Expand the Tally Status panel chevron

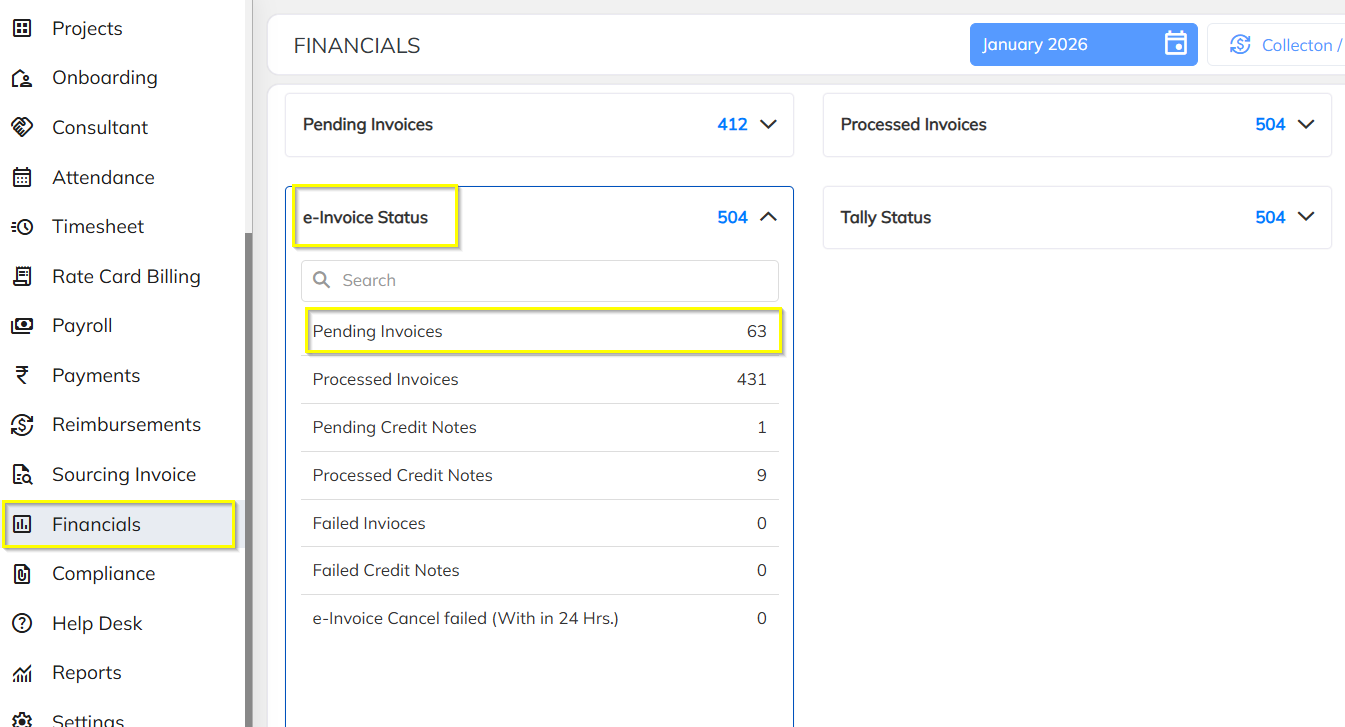tap(1306, 217)
